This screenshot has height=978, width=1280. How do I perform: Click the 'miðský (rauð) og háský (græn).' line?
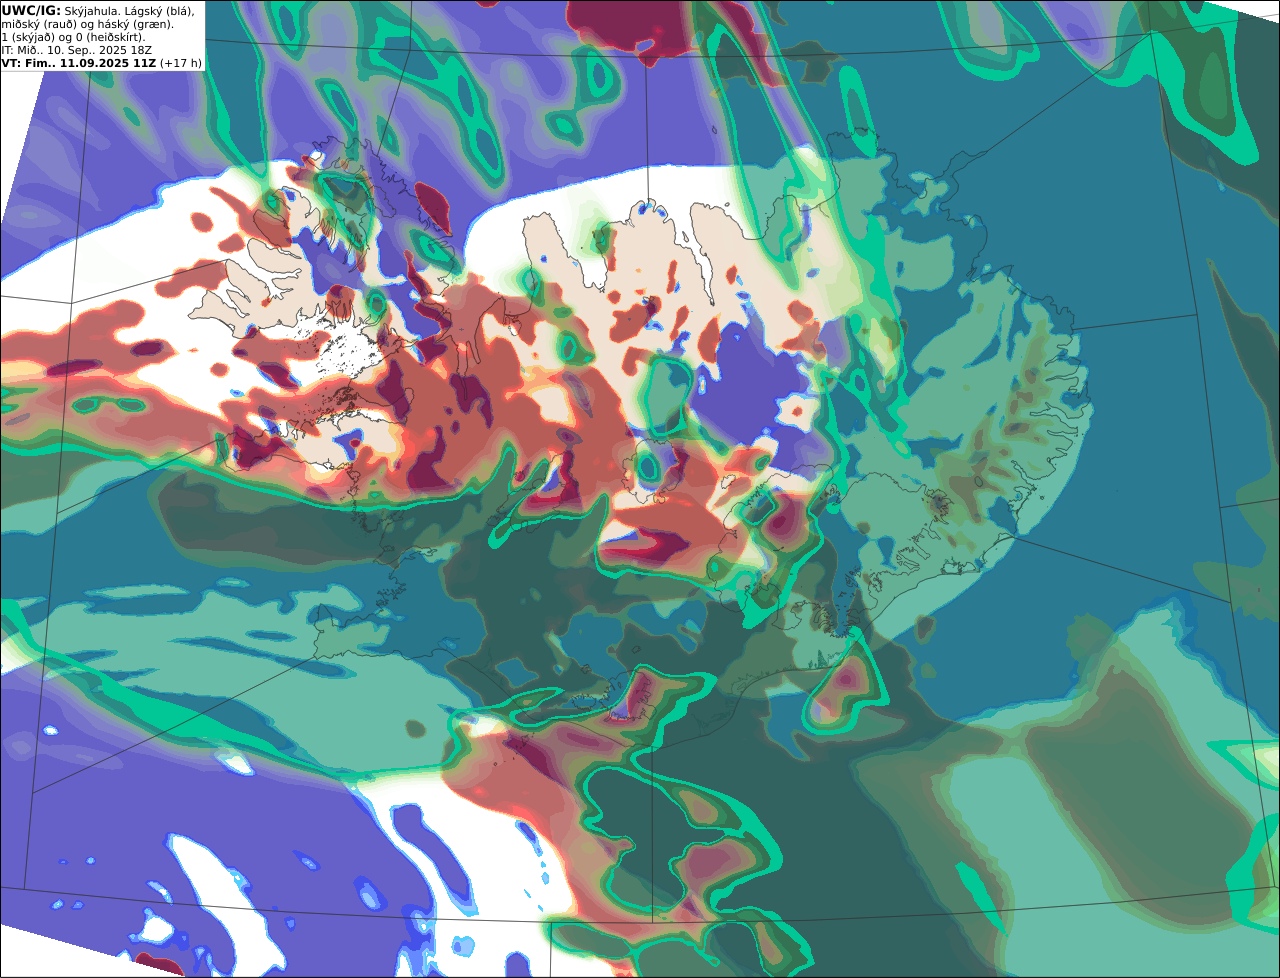87,24
